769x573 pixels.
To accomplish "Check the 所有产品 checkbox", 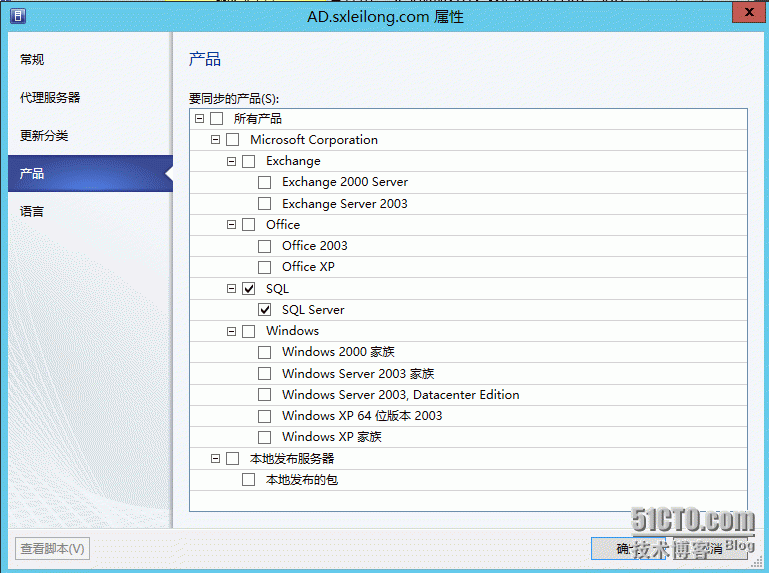I will tap(216, 119).
